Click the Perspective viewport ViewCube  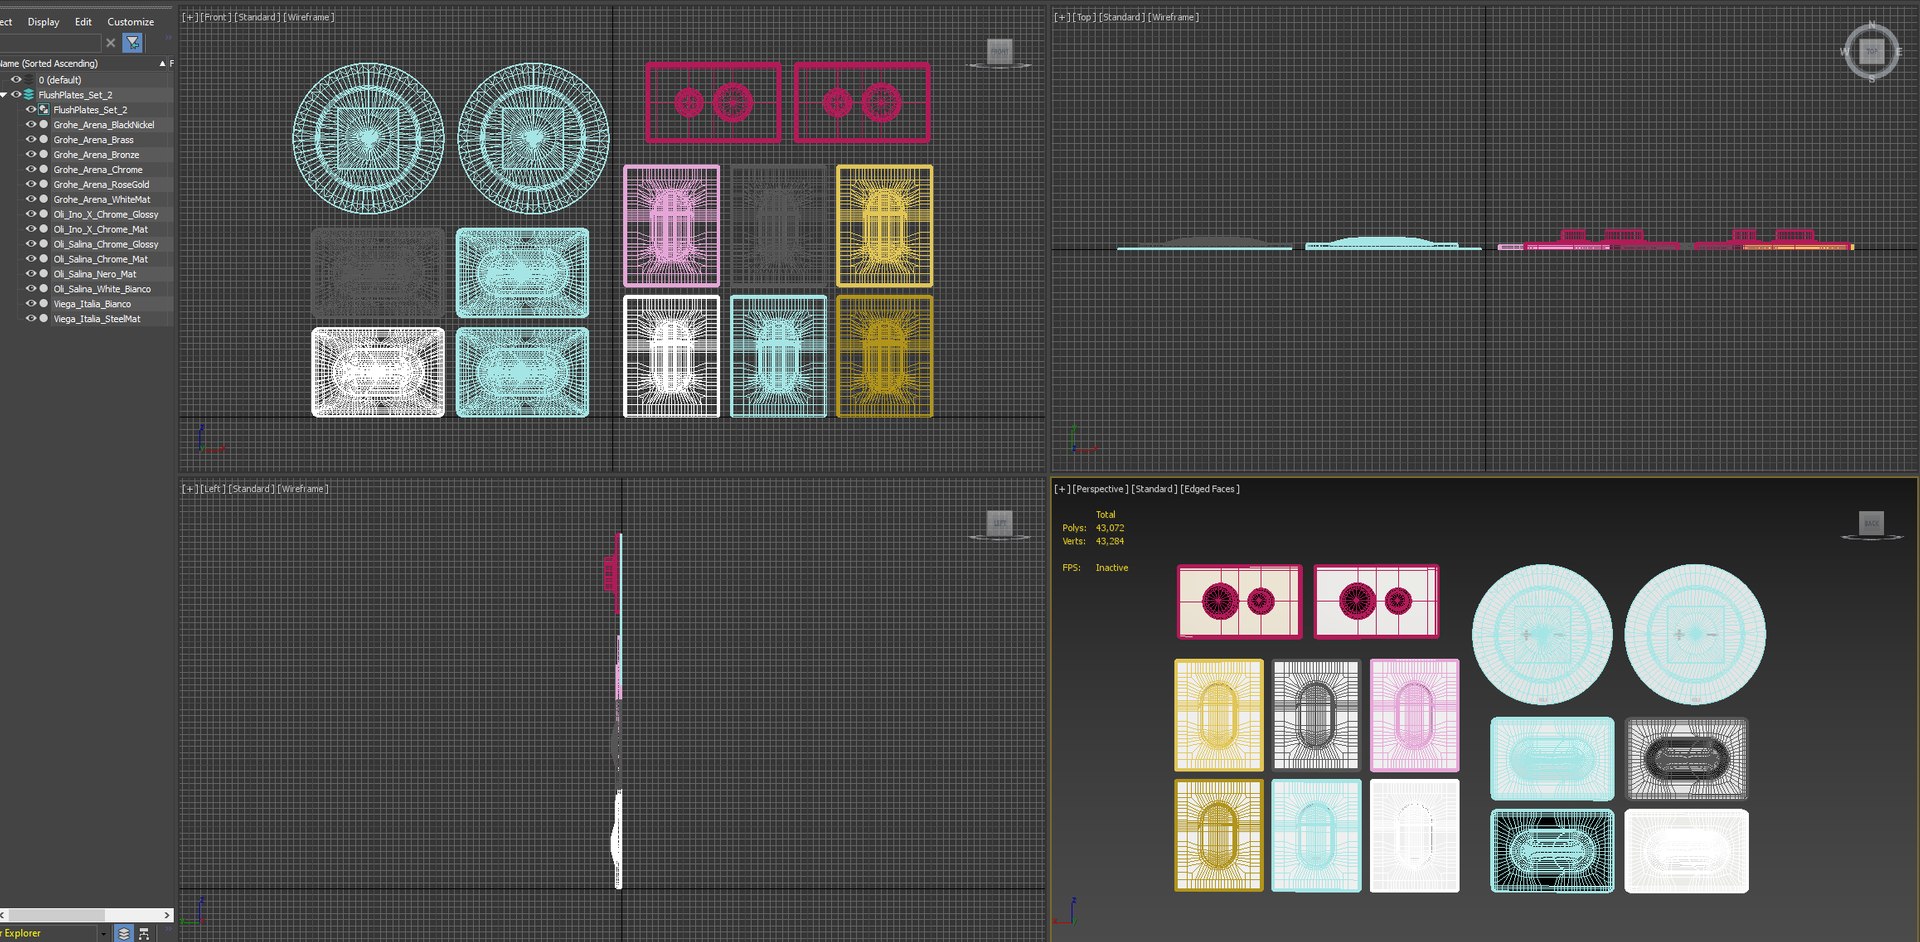pos(1871,523)
